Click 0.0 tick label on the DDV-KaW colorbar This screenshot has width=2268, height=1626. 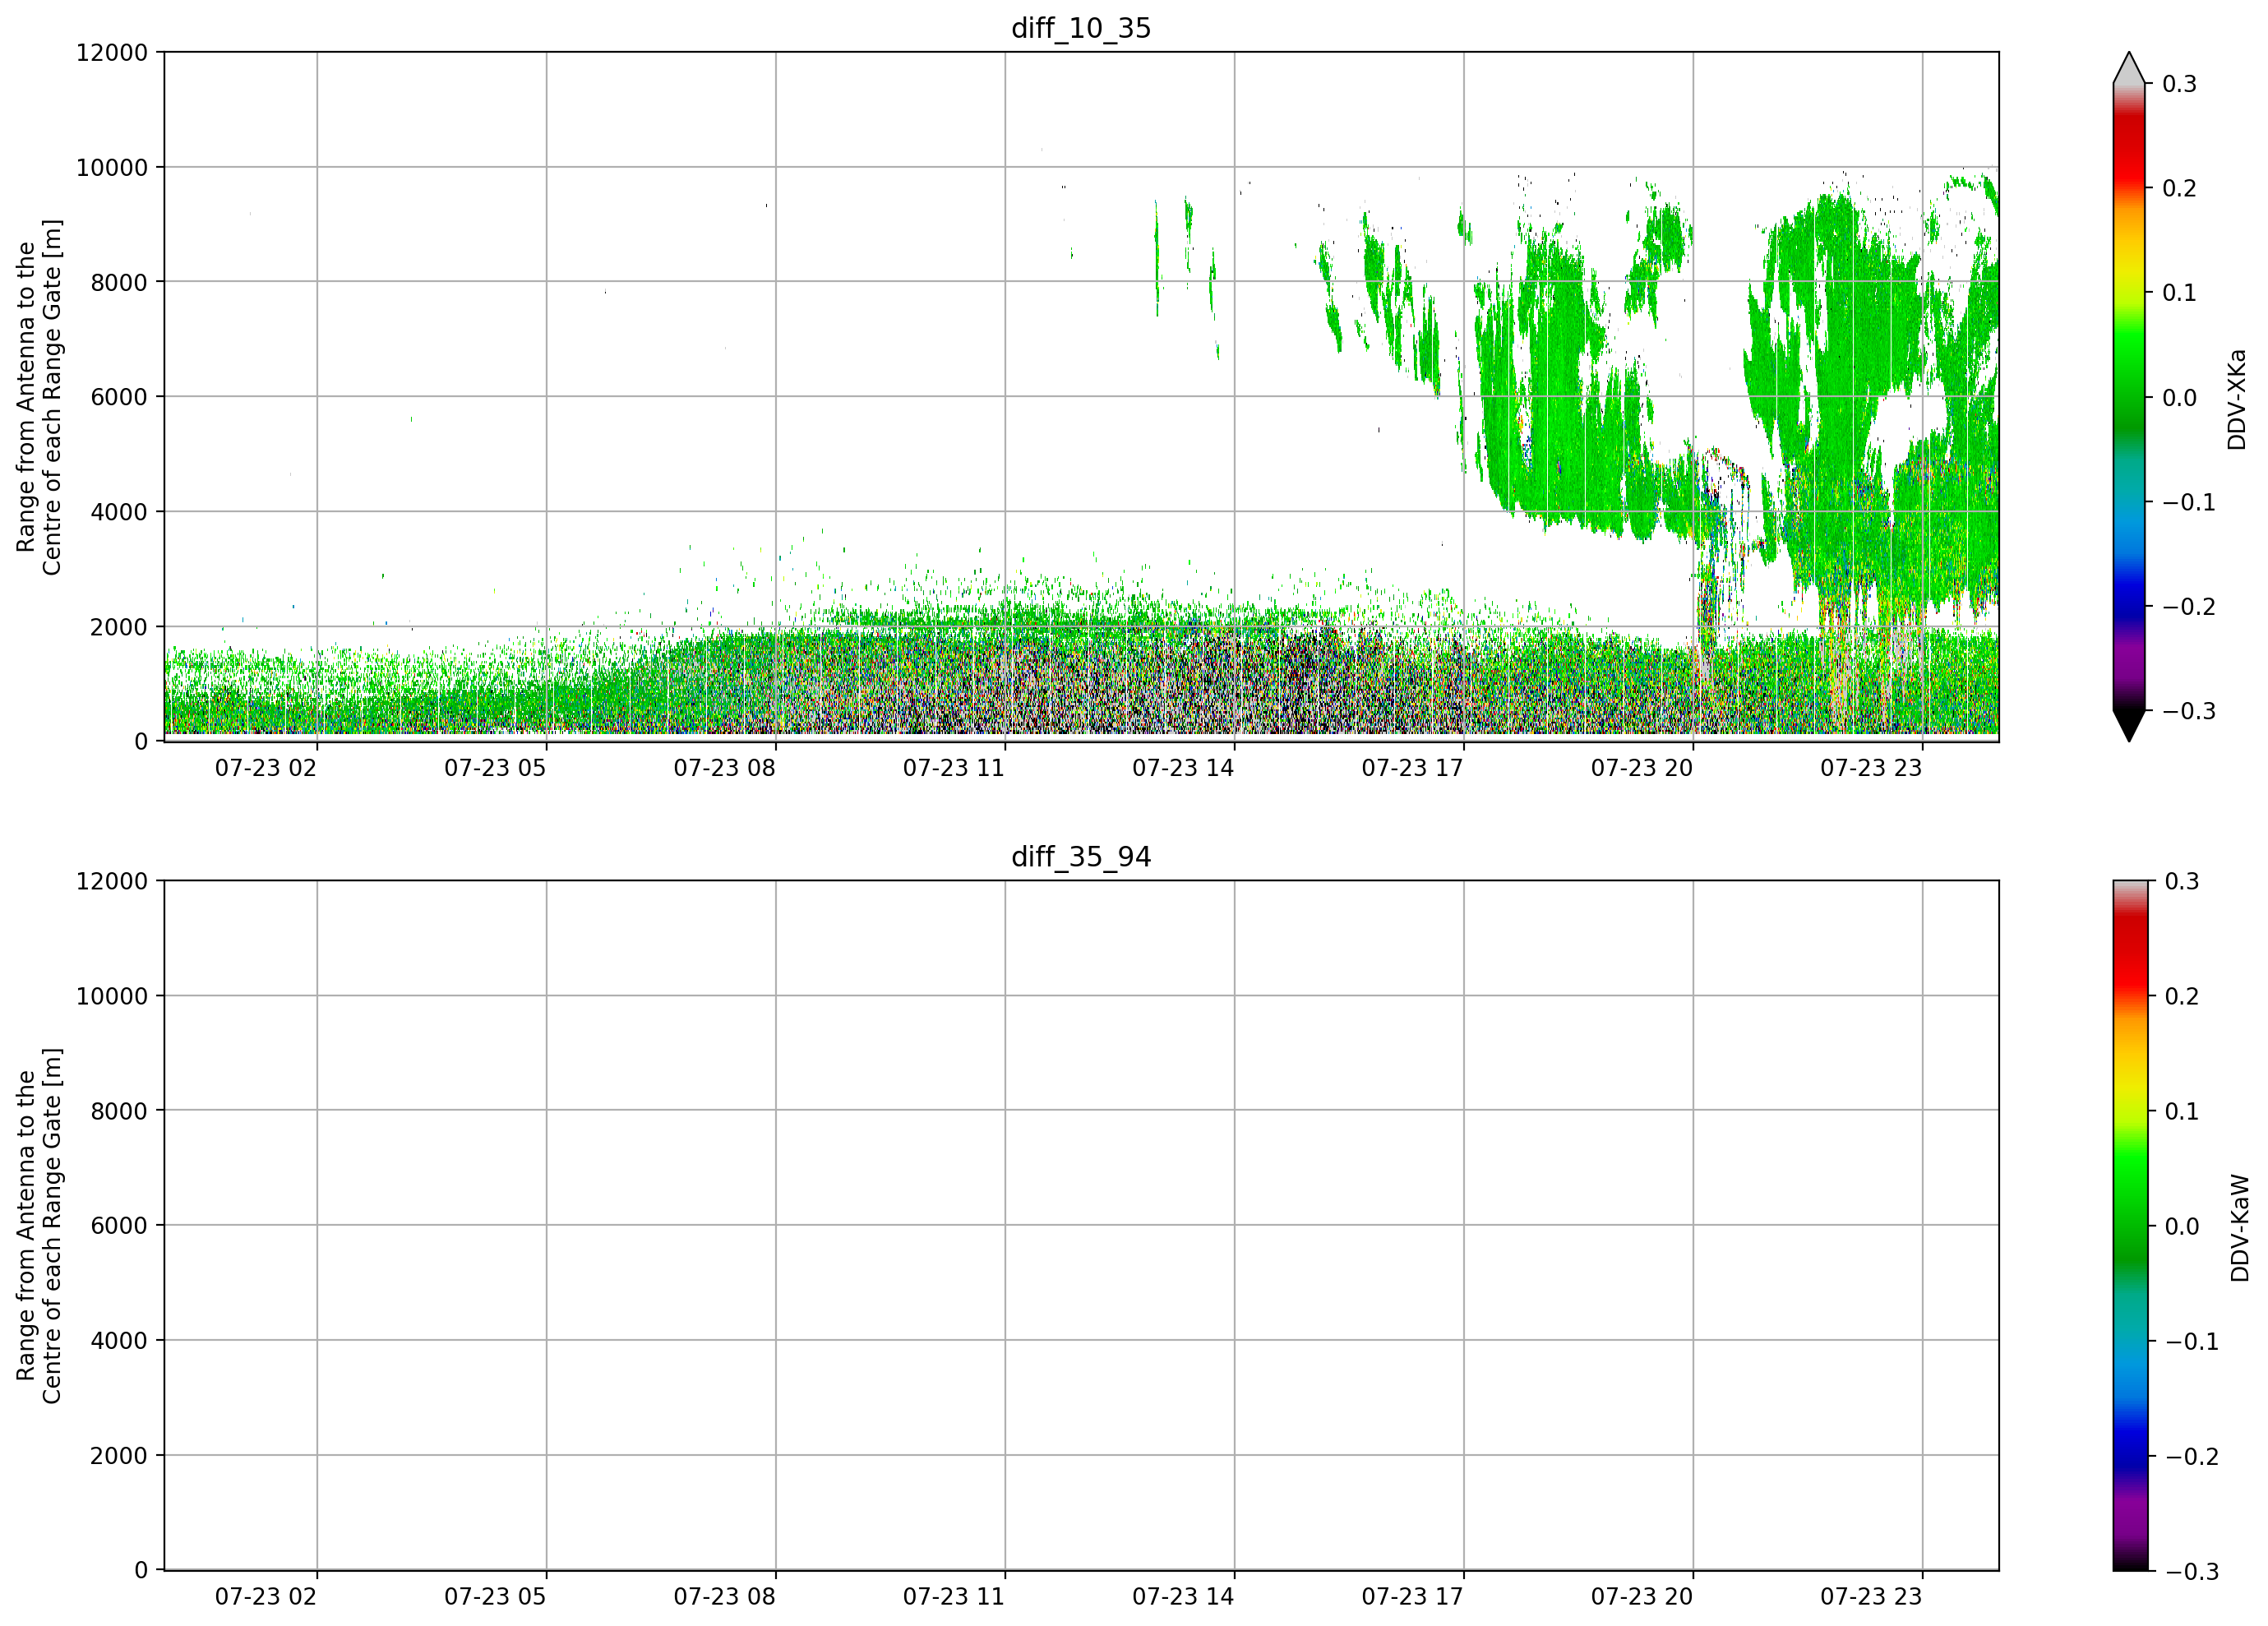[x=2182, y=1226]
